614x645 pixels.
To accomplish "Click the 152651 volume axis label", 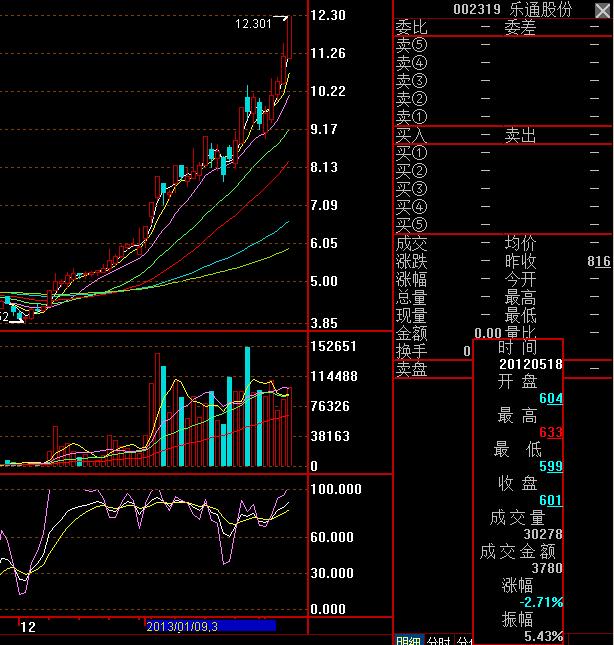I will (x=334, y=347).
